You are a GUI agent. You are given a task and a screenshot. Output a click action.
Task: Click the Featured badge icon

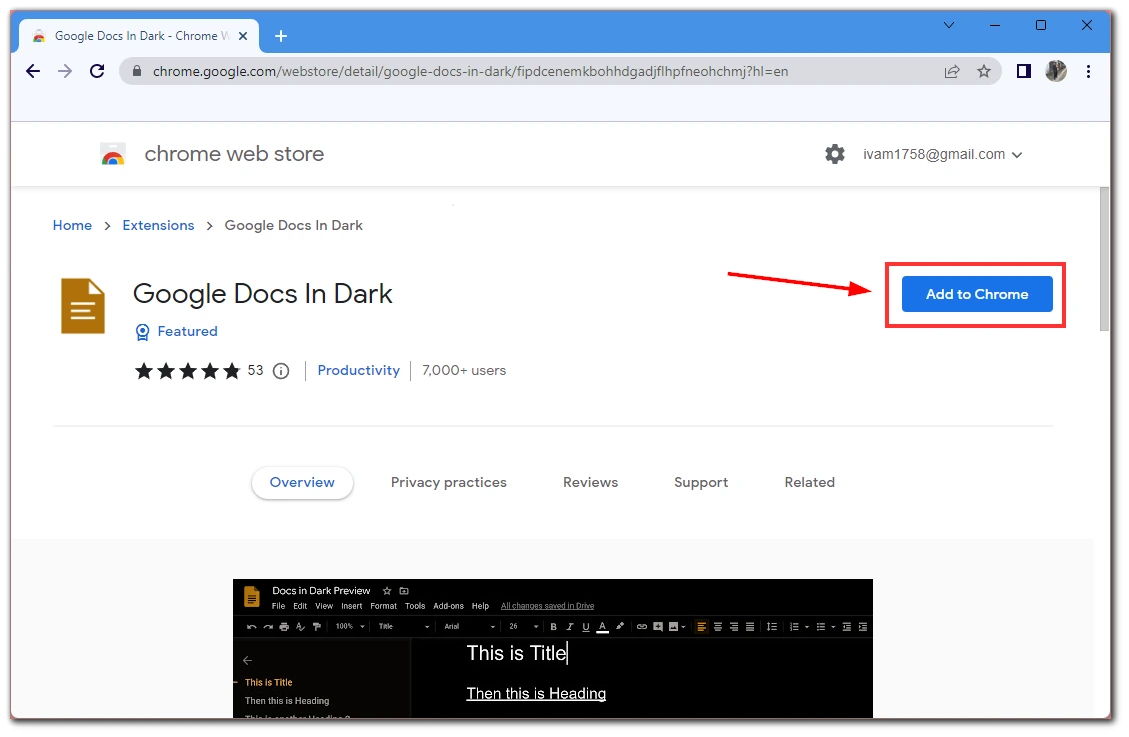coord(143,332)
